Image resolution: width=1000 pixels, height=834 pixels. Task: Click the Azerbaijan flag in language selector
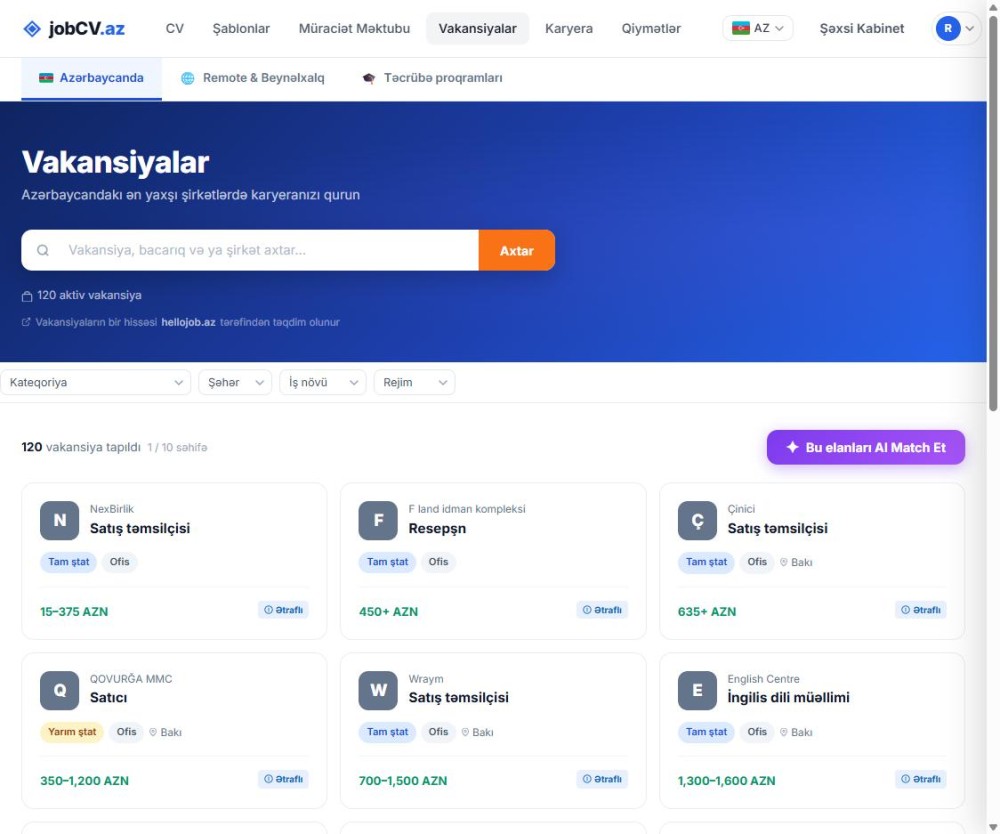740,29
